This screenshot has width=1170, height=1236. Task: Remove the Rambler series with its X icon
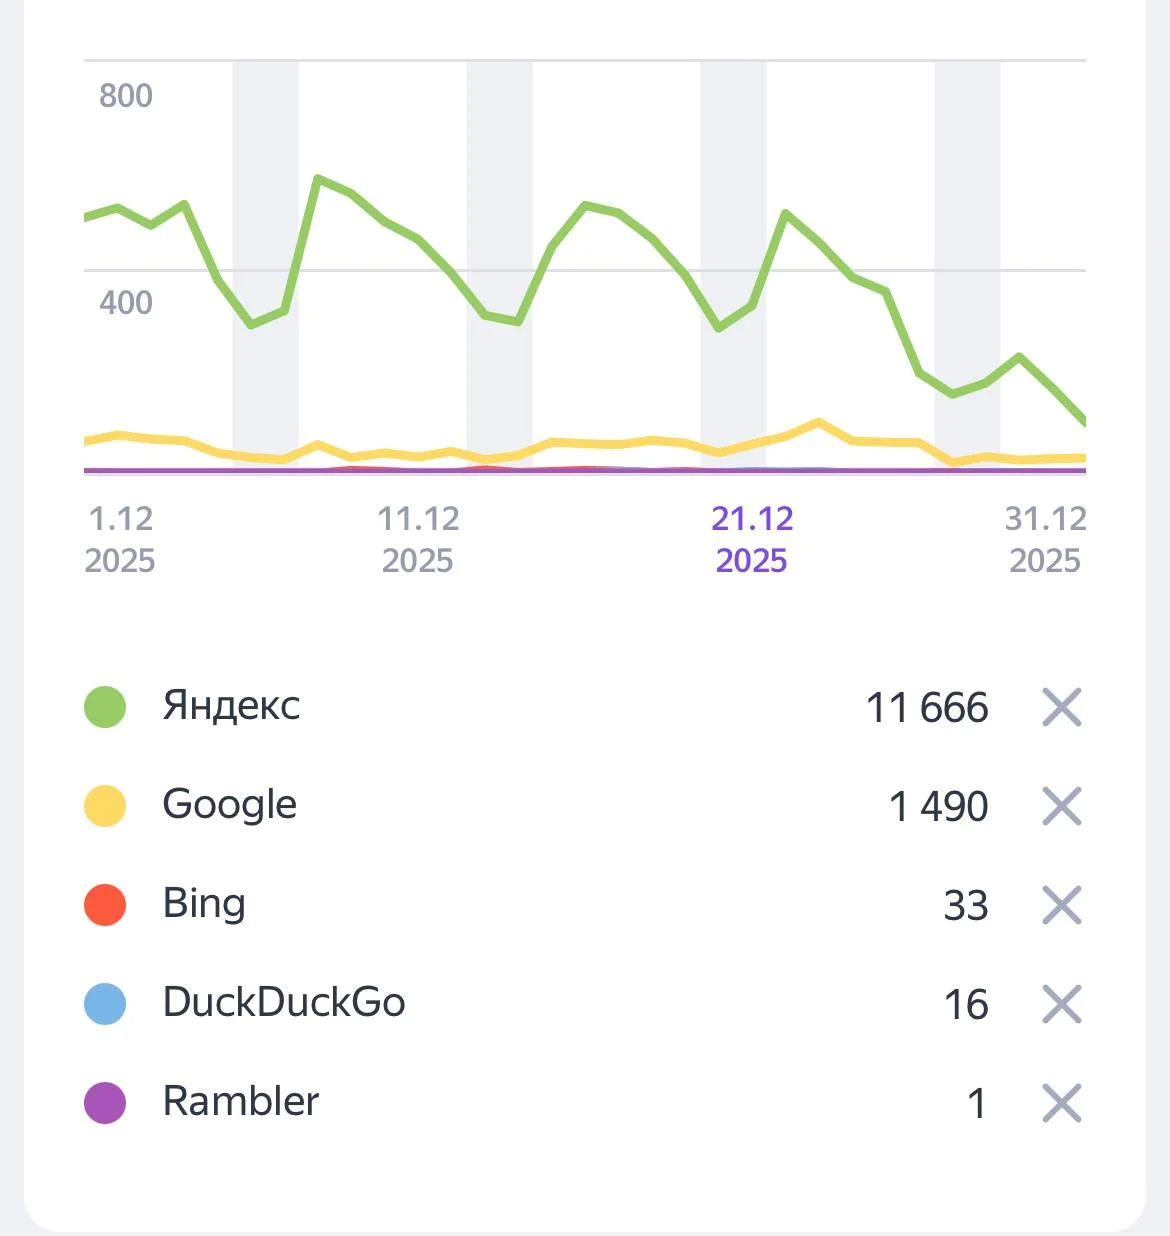[1061, 1103]
